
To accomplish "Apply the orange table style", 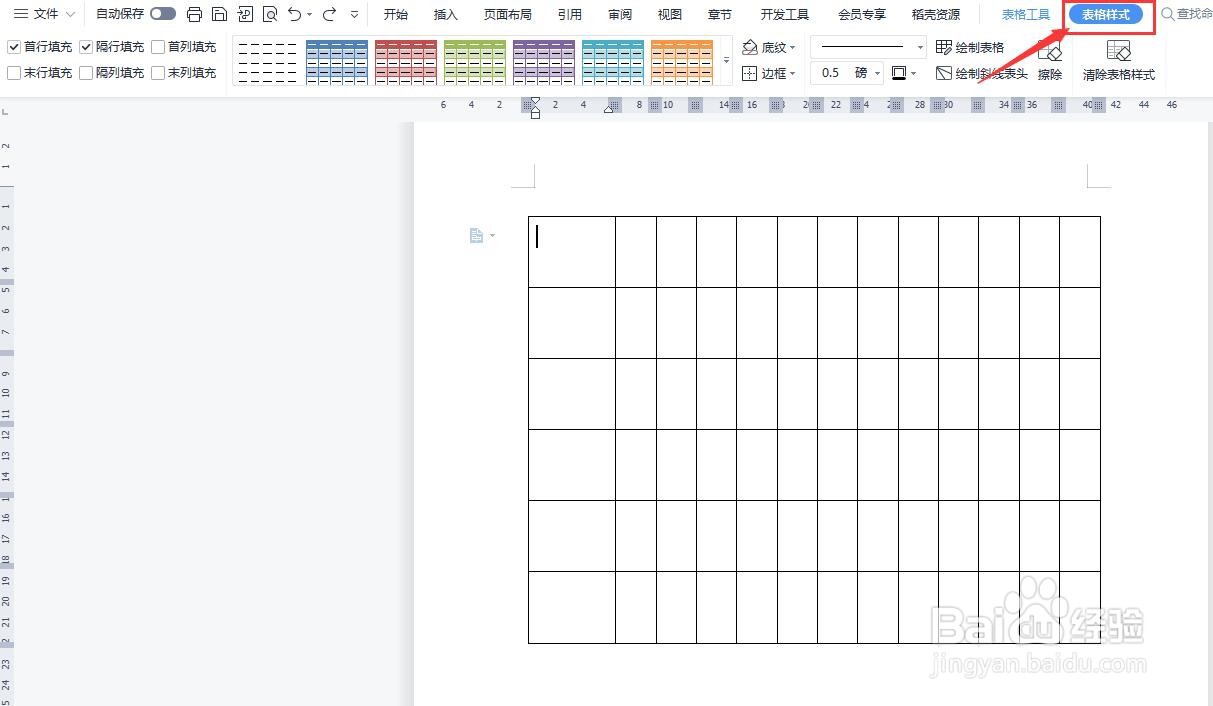I will [x=682, y=61].
